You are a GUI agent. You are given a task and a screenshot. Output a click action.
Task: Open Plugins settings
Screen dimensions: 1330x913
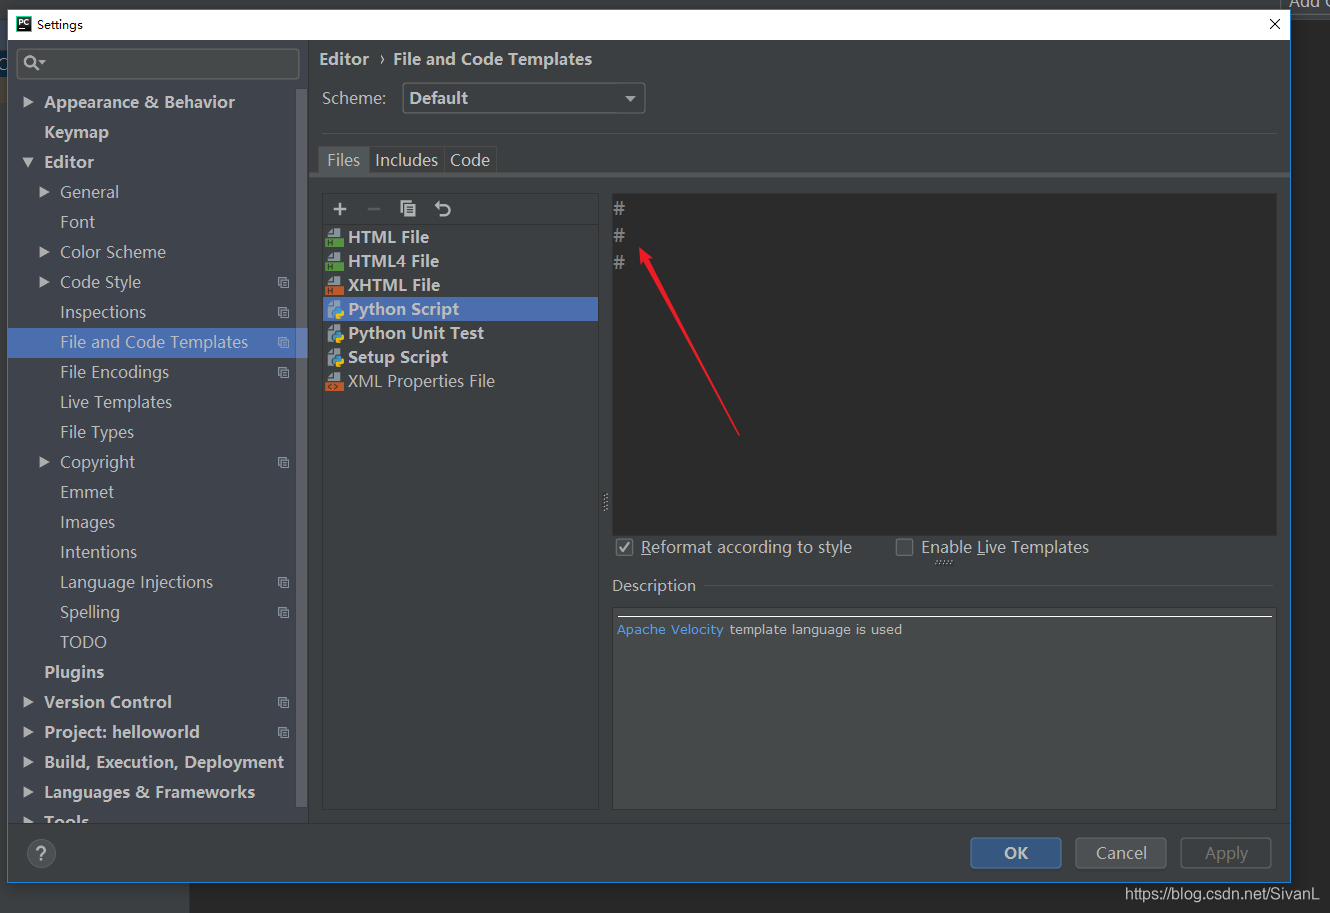(74, 672)
